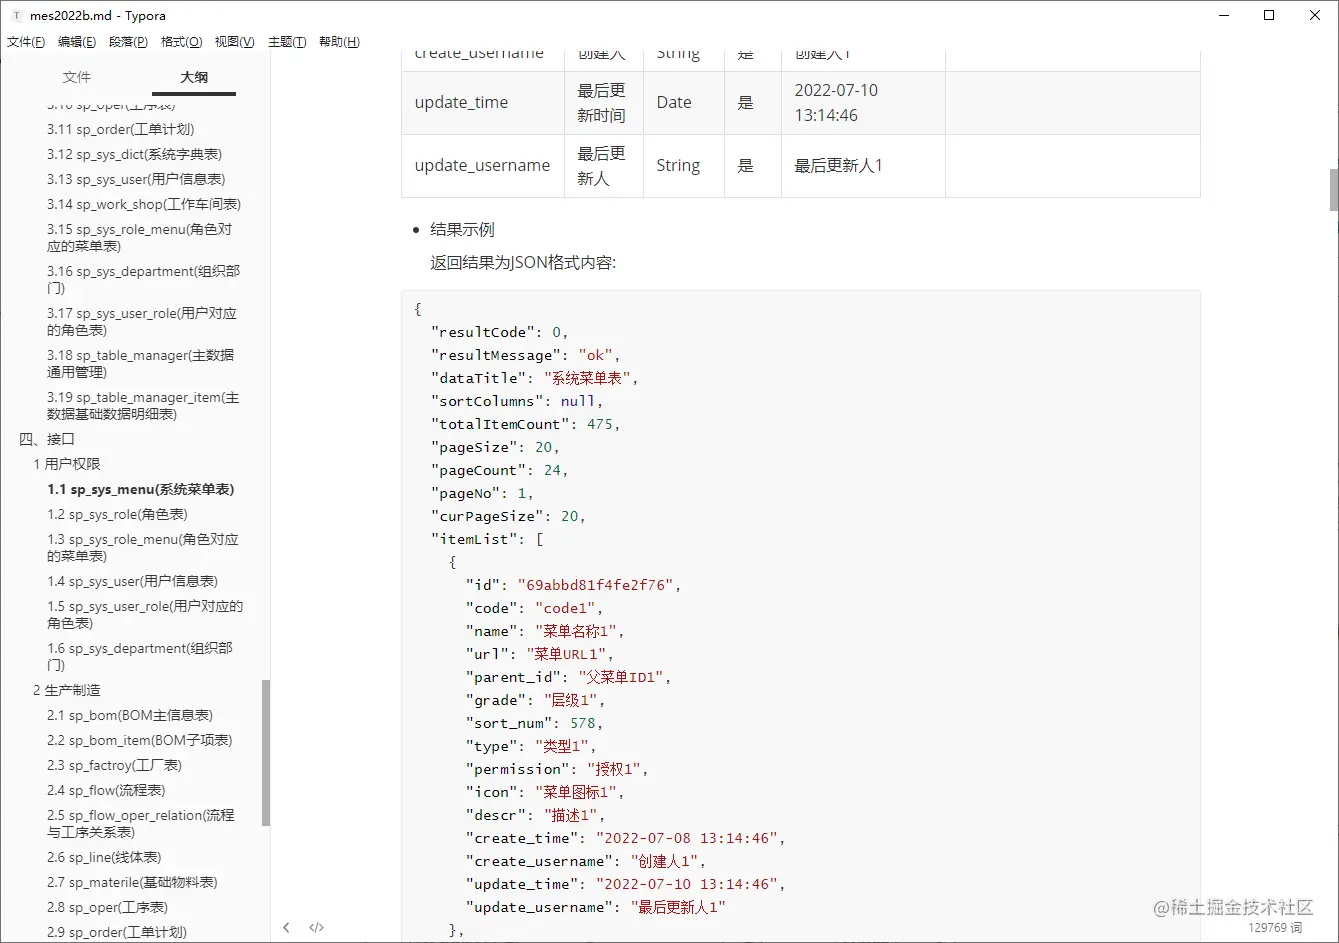Open the 主题(T) menu
Viewport: 1339px width, 943px height.
click(287, 42)
